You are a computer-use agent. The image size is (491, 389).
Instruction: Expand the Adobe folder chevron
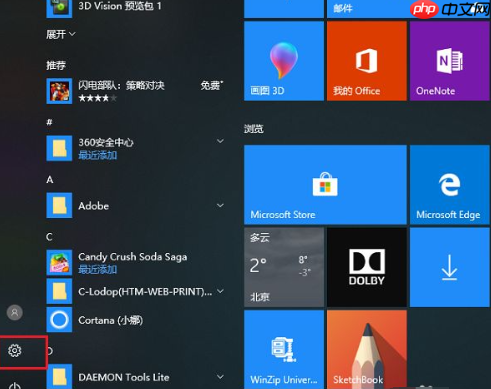(x=220, y=205)
